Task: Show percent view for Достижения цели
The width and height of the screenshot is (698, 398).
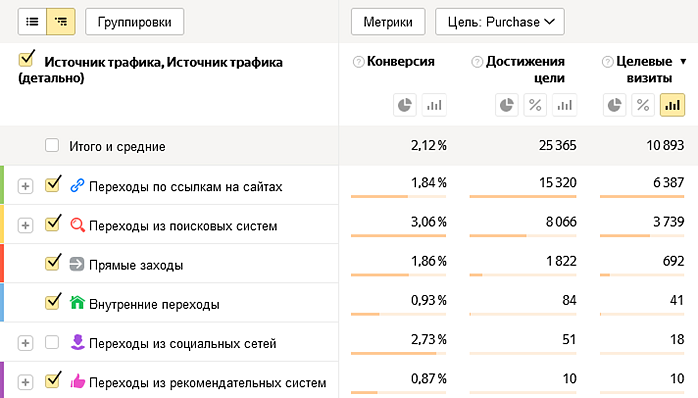Action: (x=535, y=105)
